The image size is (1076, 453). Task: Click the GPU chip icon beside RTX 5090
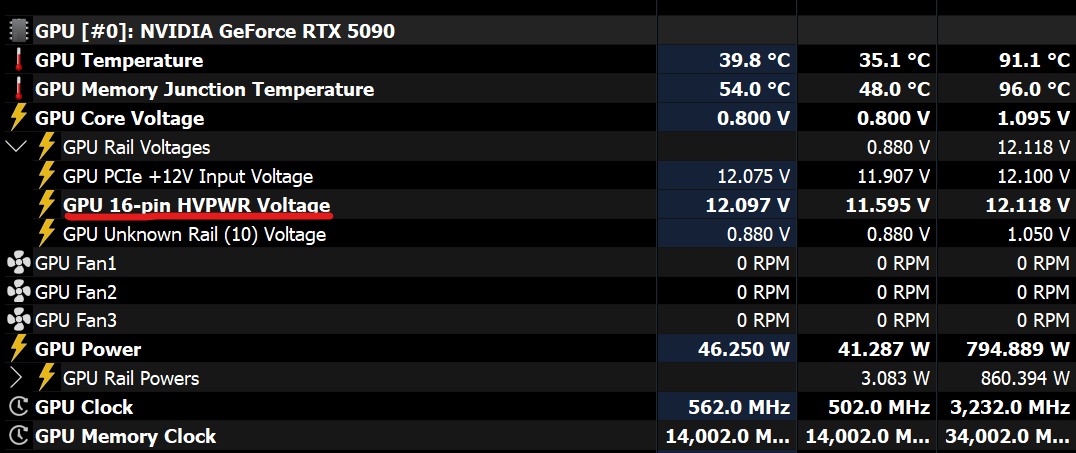pyautogui.click(x=18, y=31)
